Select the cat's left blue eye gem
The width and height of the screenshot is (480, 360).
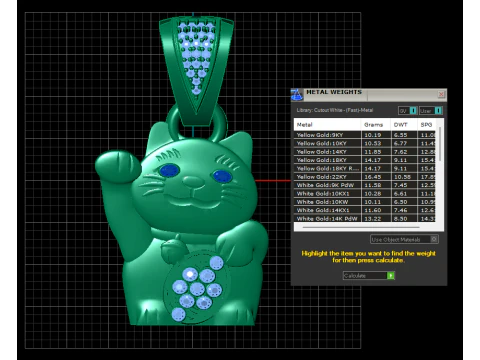170,170
